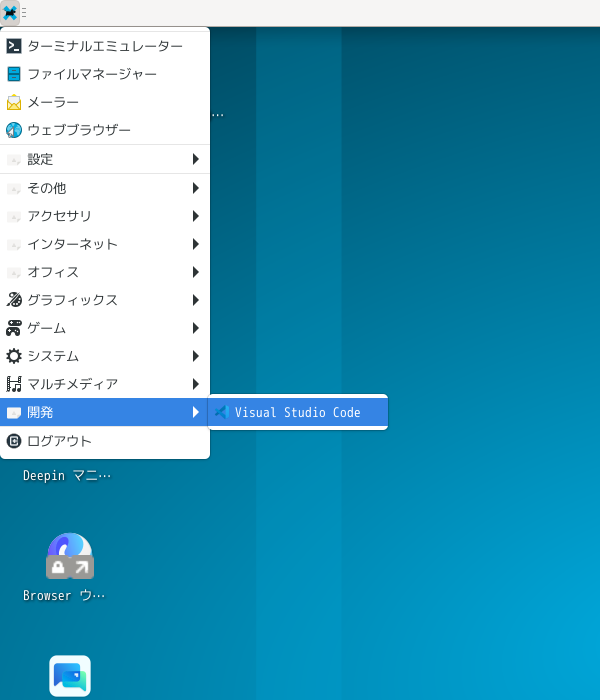Open ターミナルエミュレーター from the menu

[105, 46]
